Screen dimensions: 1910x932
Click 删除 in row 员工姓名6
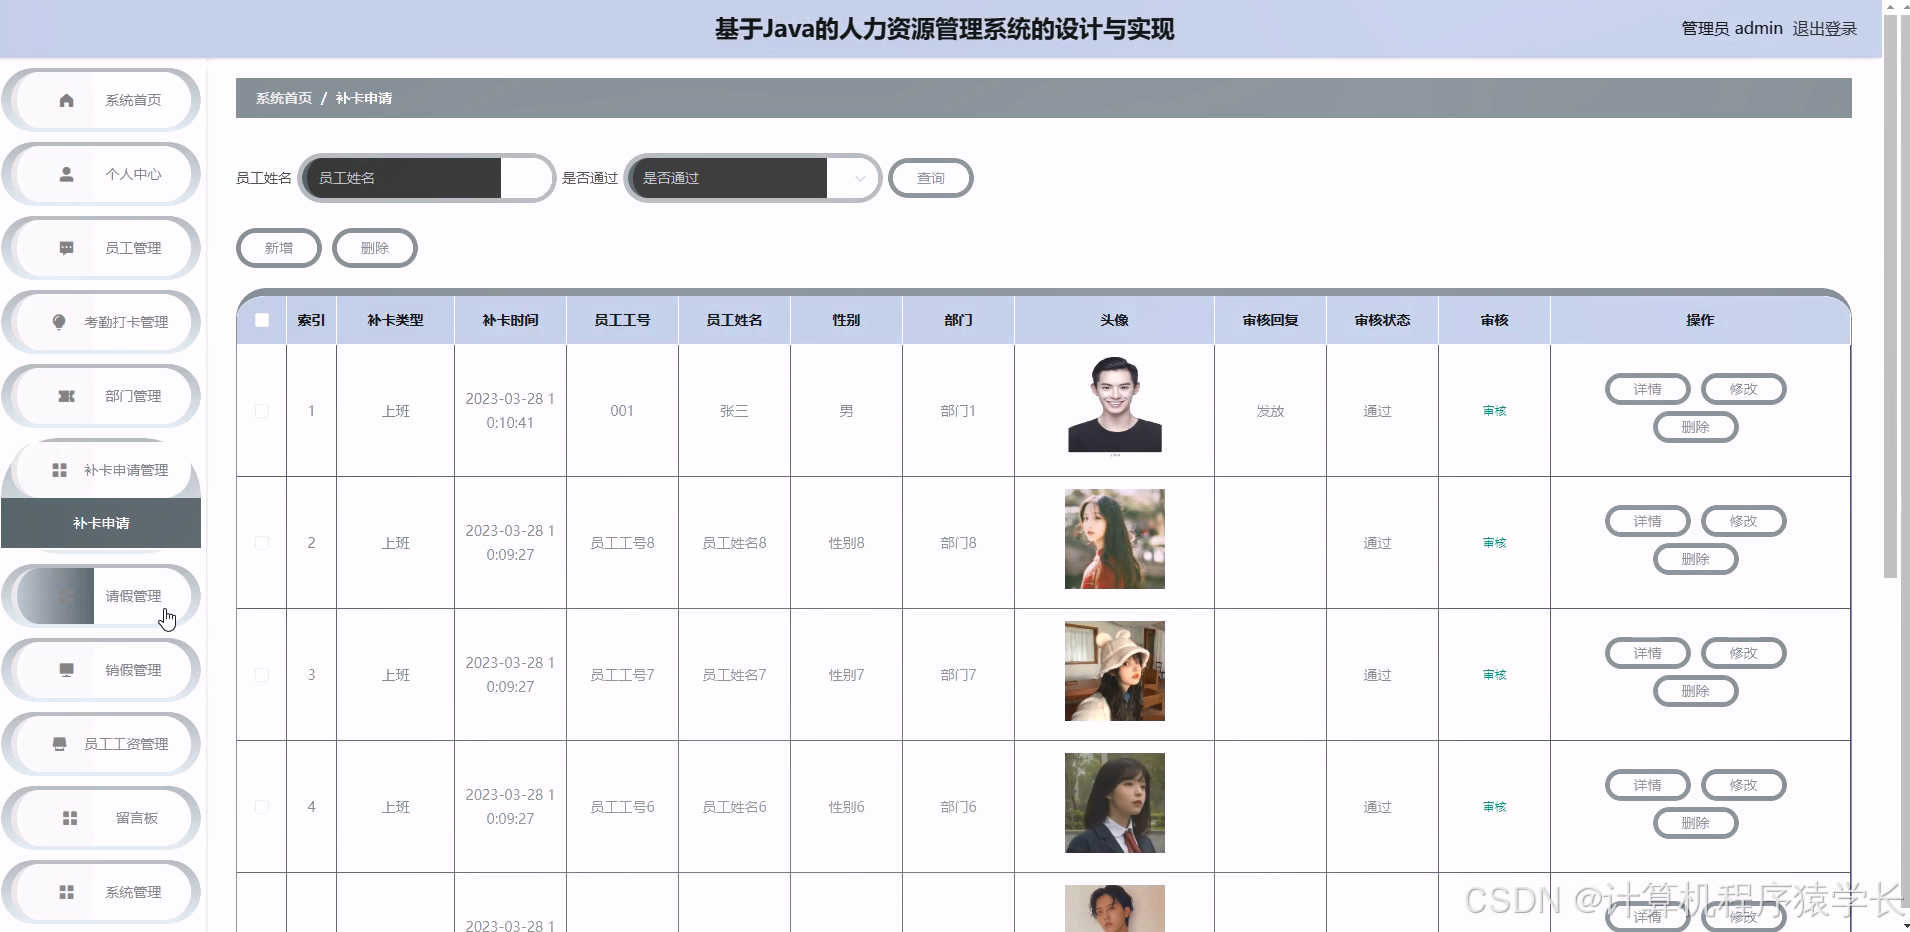(x=1696, y=823)
